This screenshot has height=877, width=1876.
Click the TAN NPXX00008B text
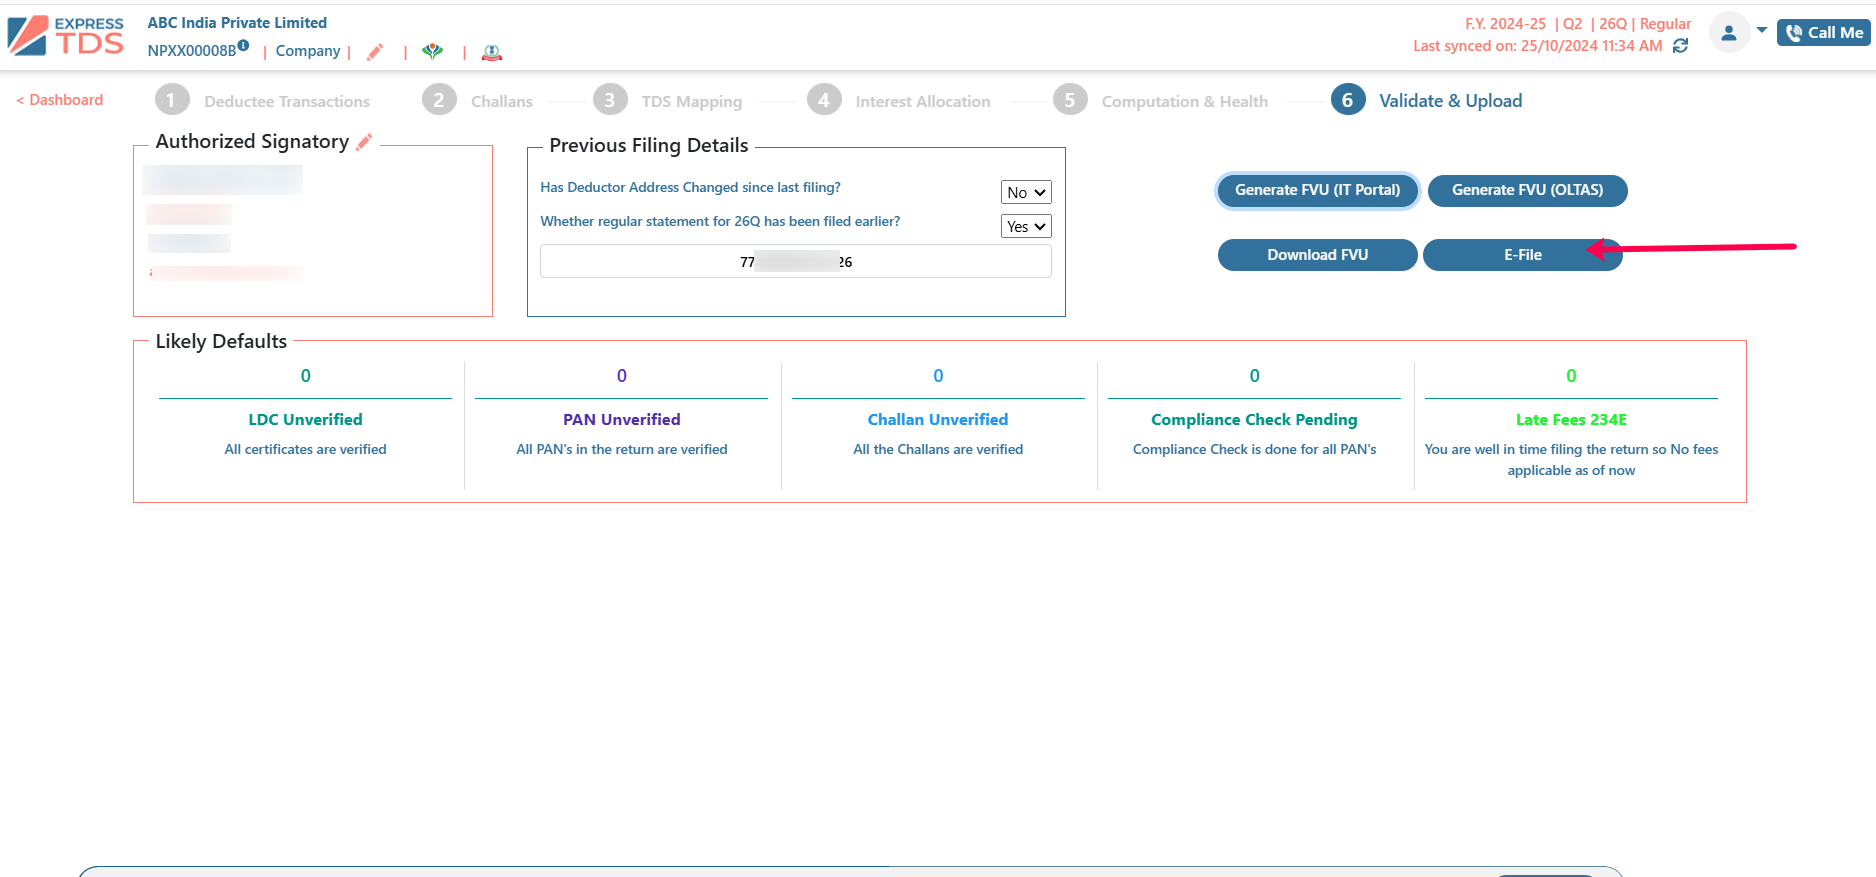point(192,51)
